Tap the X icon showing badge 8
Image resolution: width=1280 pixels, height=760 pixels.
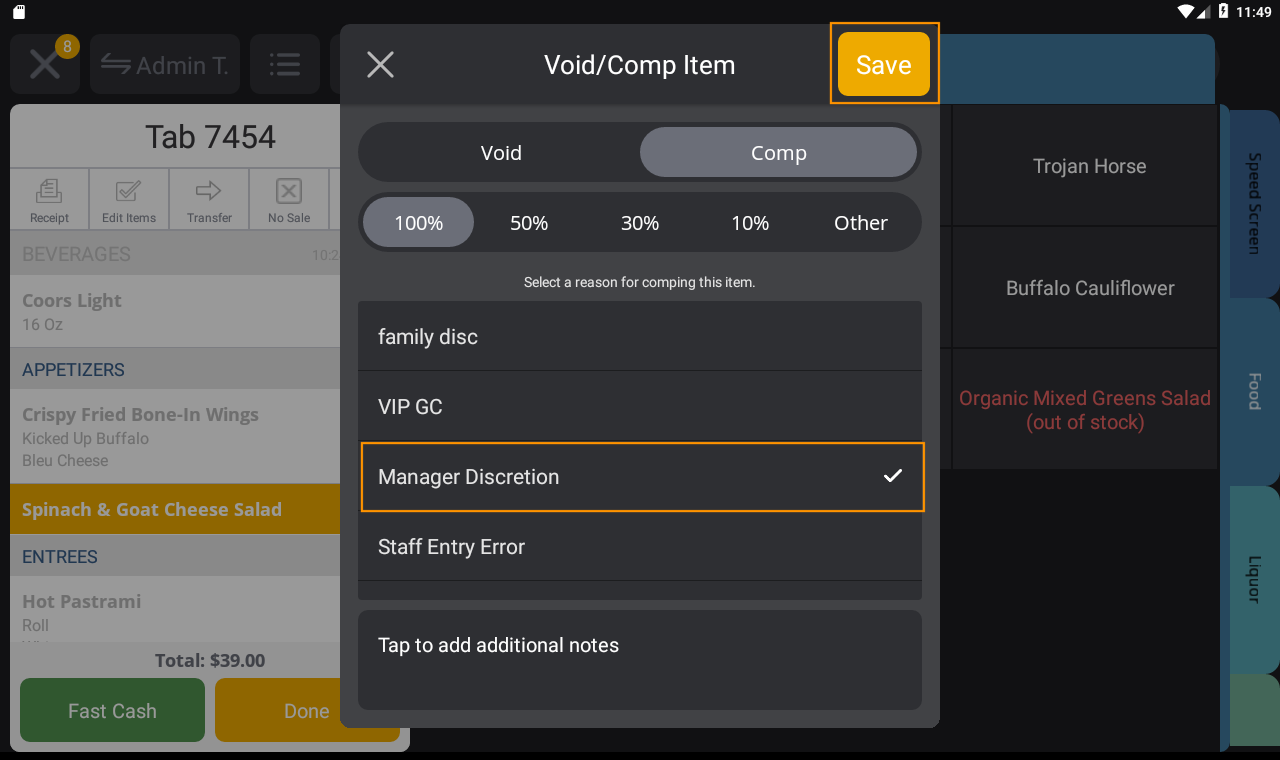pyautogui.click(x=44, y=63)
